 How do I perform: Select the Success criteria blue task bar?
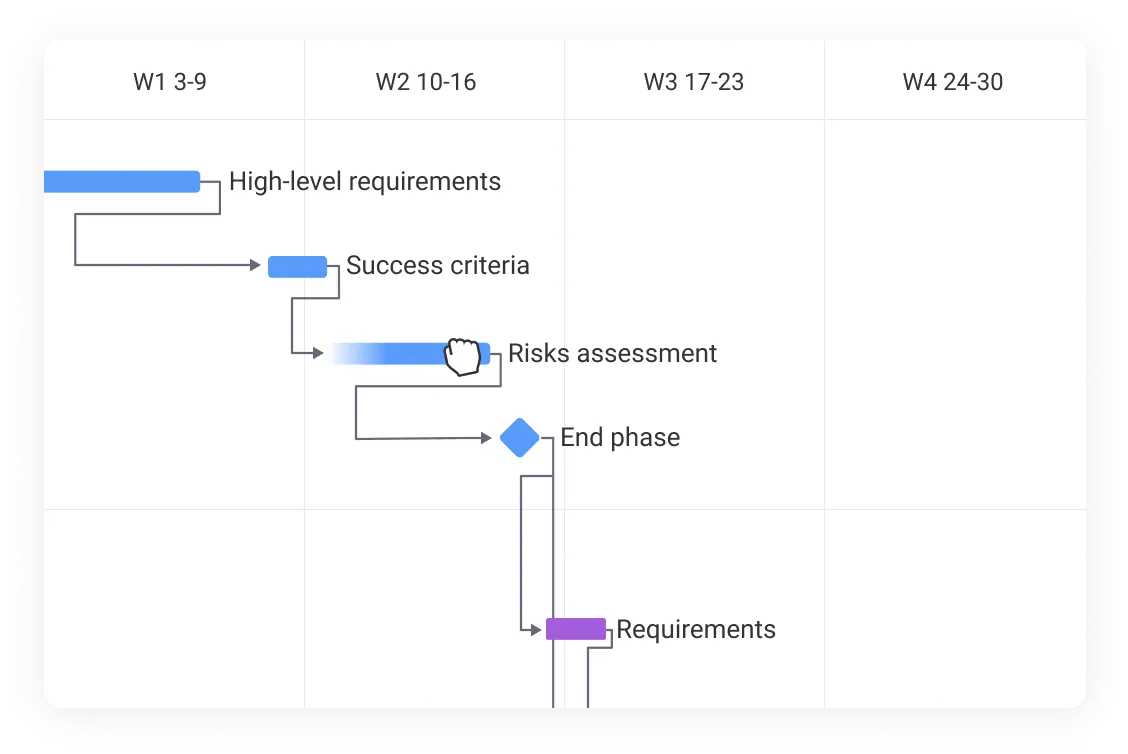click(x=297, y=266)
